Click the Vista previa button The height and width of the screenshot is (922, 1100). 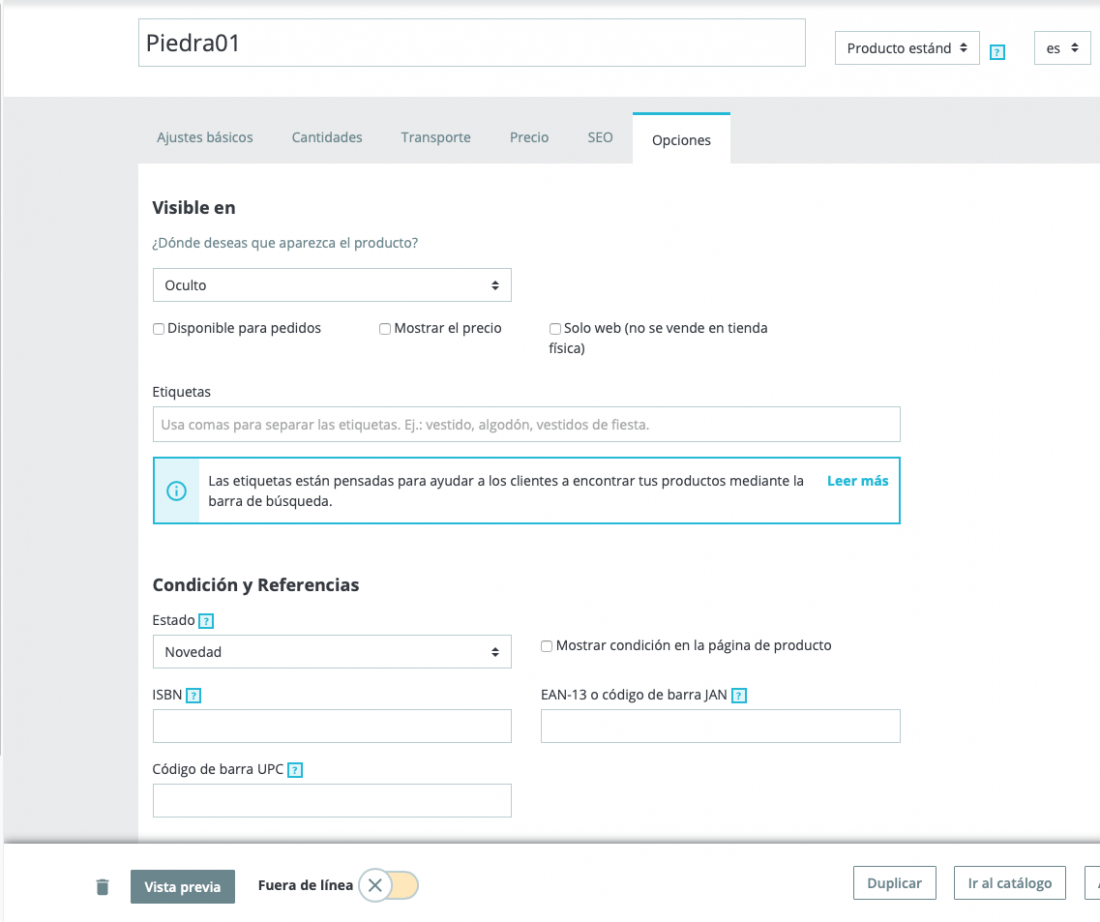pos(182,887)
